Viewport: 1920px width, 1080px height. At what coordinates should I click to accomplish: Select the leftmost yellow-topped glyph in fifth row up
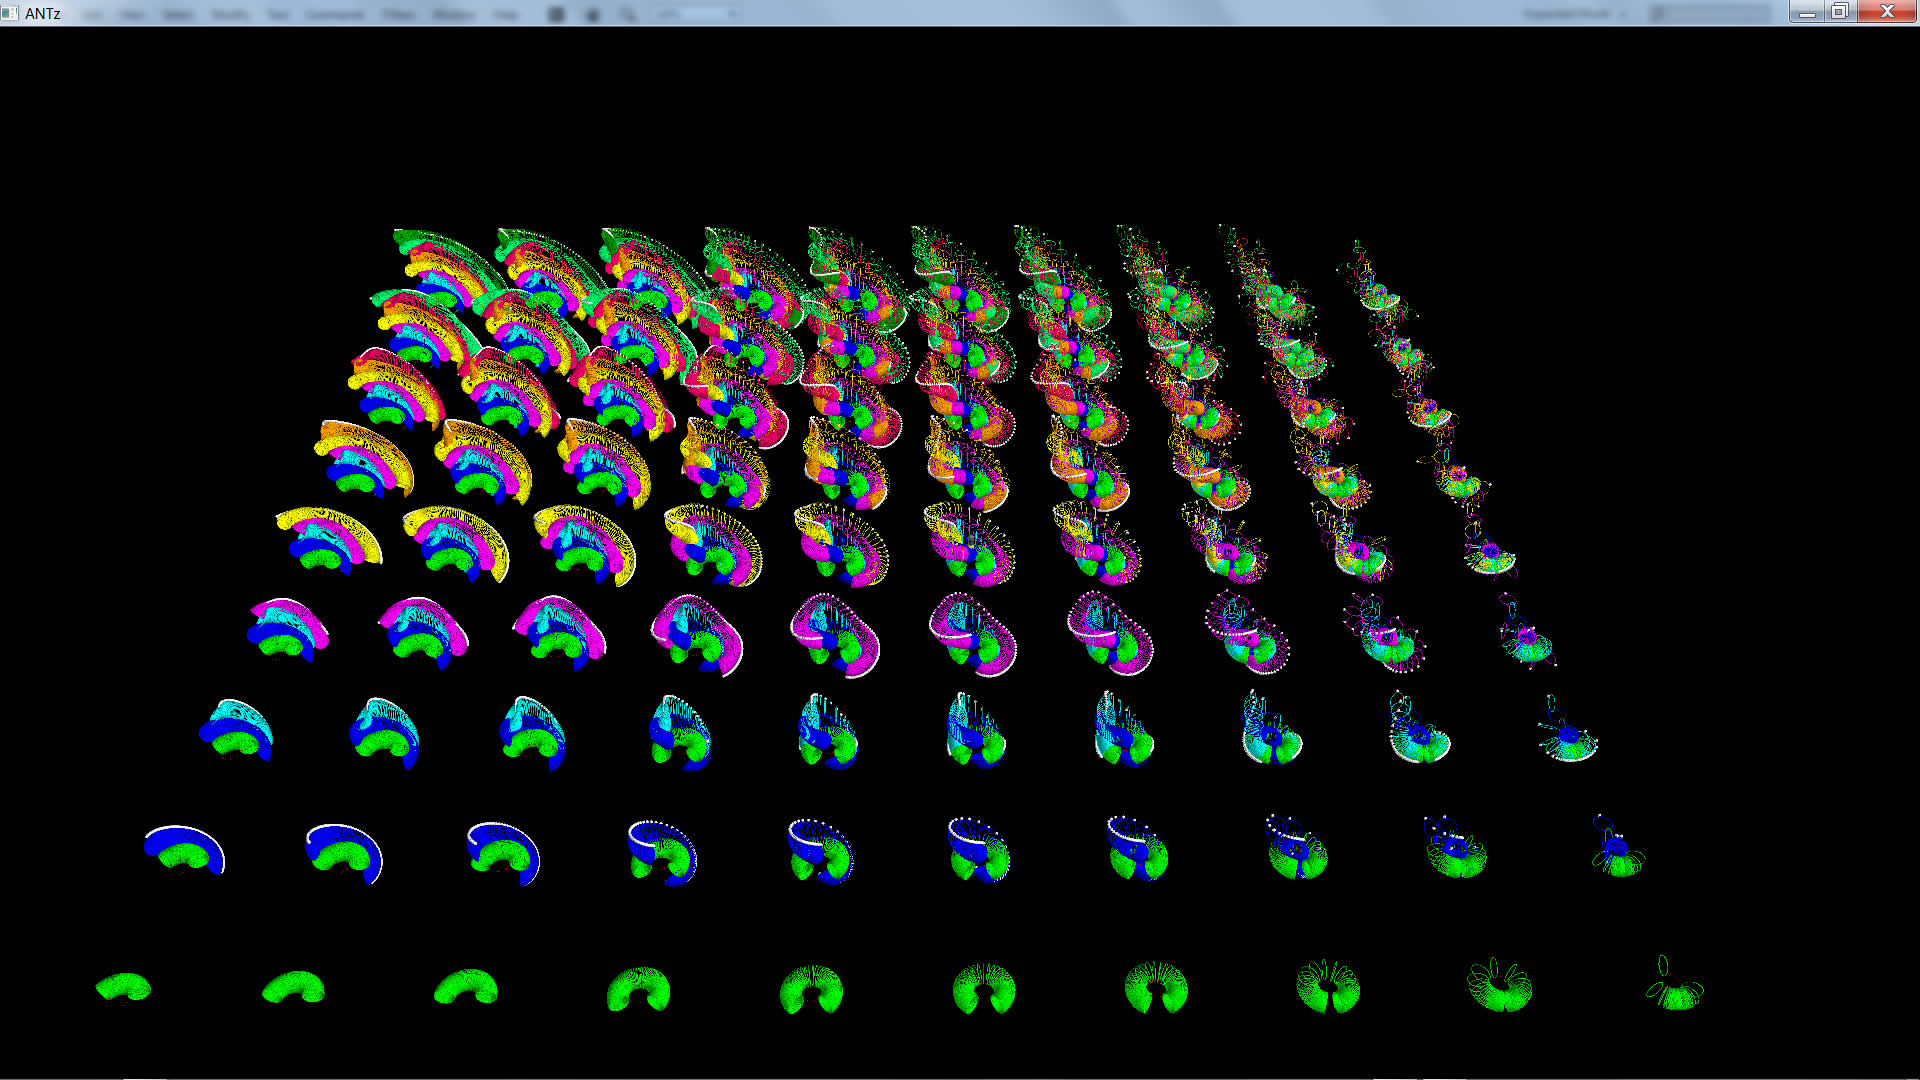(328, 540)
